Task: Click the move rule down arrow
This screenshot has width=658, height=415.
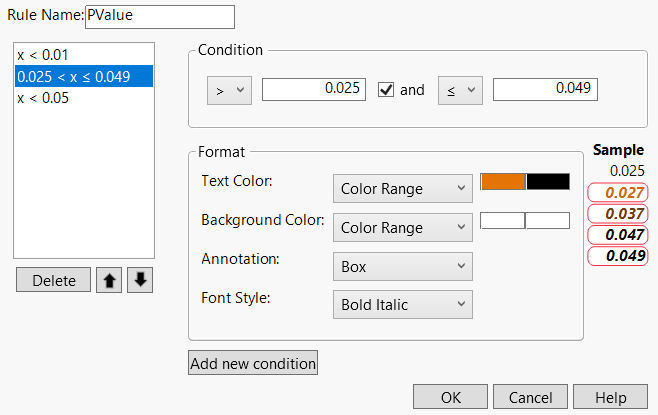Action: [x=140, y=280]
